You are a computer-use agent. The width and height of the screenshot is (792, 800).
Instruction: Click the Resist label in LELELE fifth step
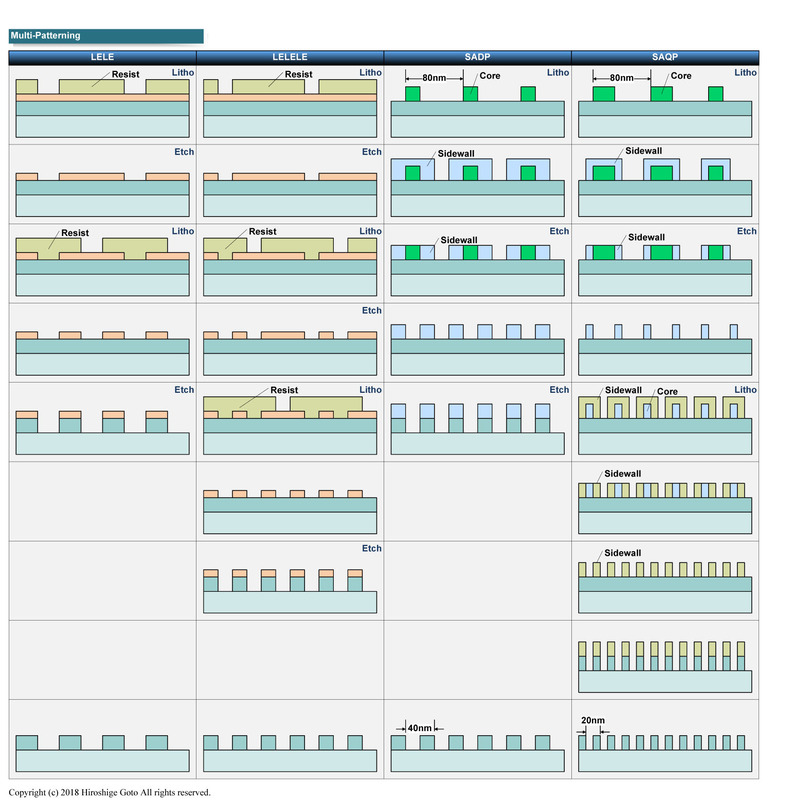point(284,390)
